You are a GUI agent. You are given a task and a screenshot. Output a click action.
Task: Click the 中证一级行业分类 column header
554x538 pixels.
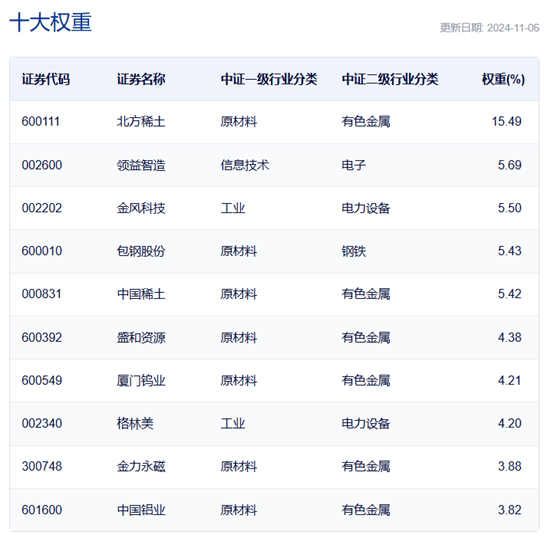point(269,79)
